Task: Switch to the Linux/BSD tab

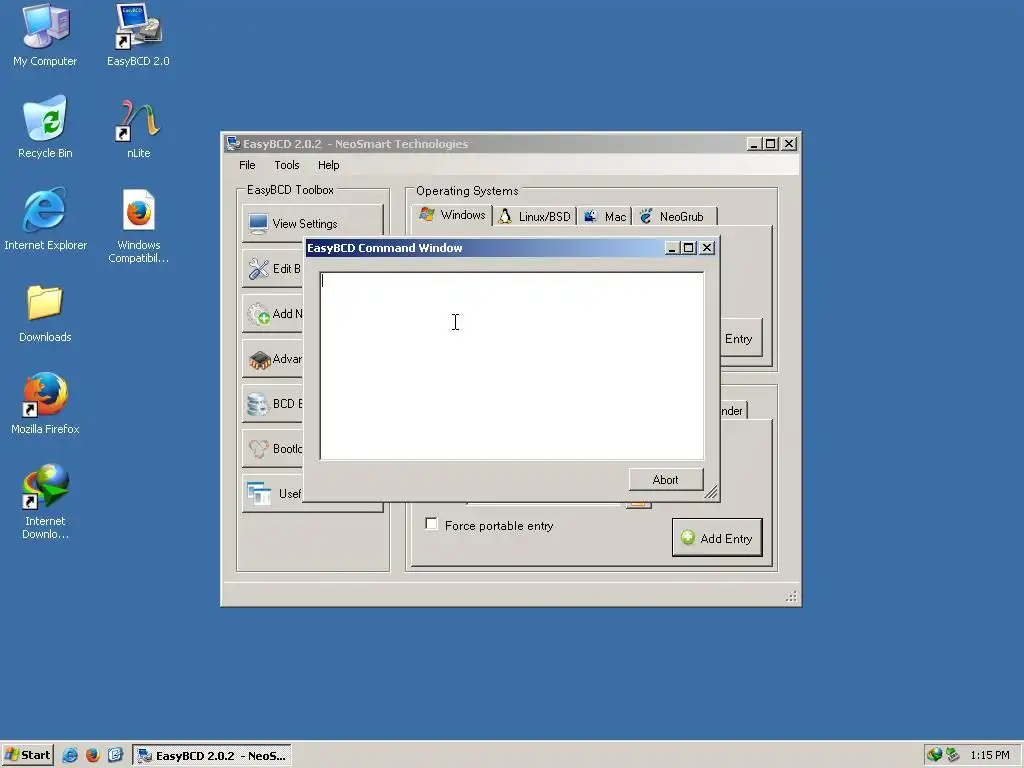Action: point(535,217)
